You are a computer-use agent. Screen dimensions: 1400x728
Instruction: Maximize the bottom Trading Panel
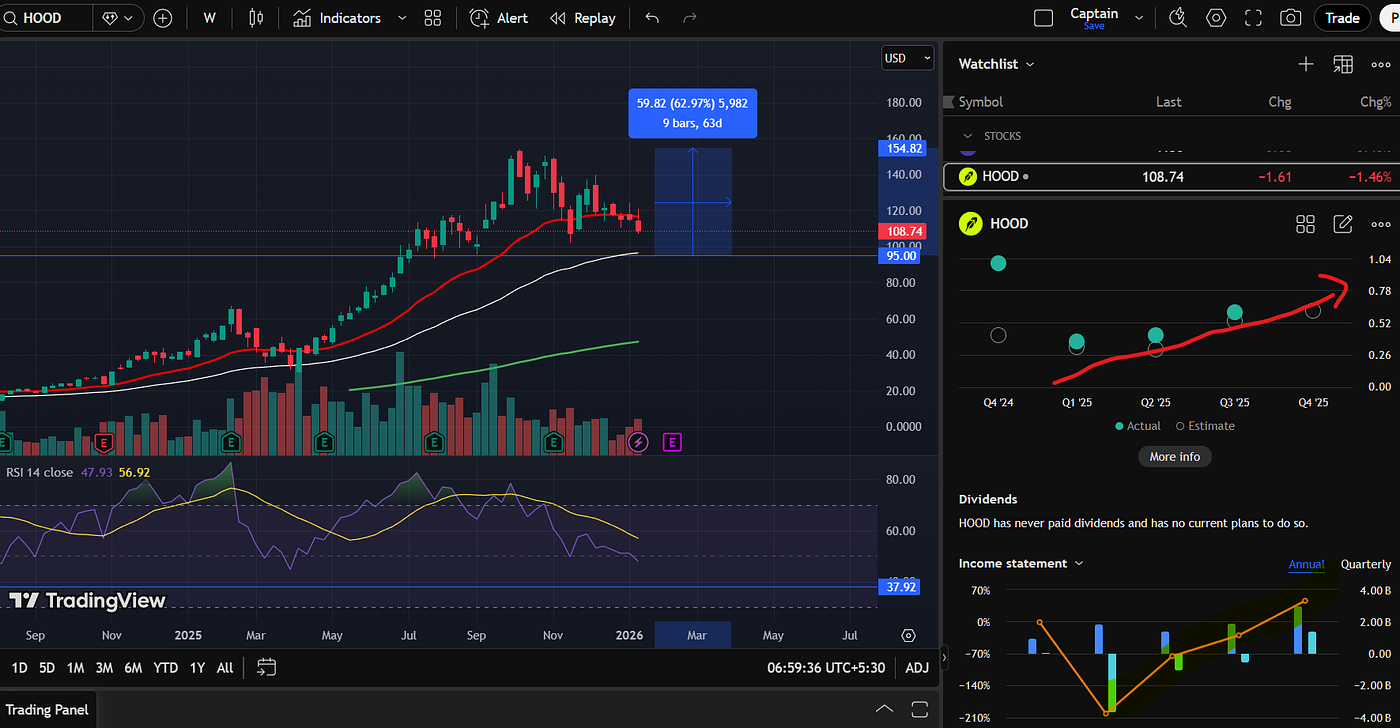(921, 710)
